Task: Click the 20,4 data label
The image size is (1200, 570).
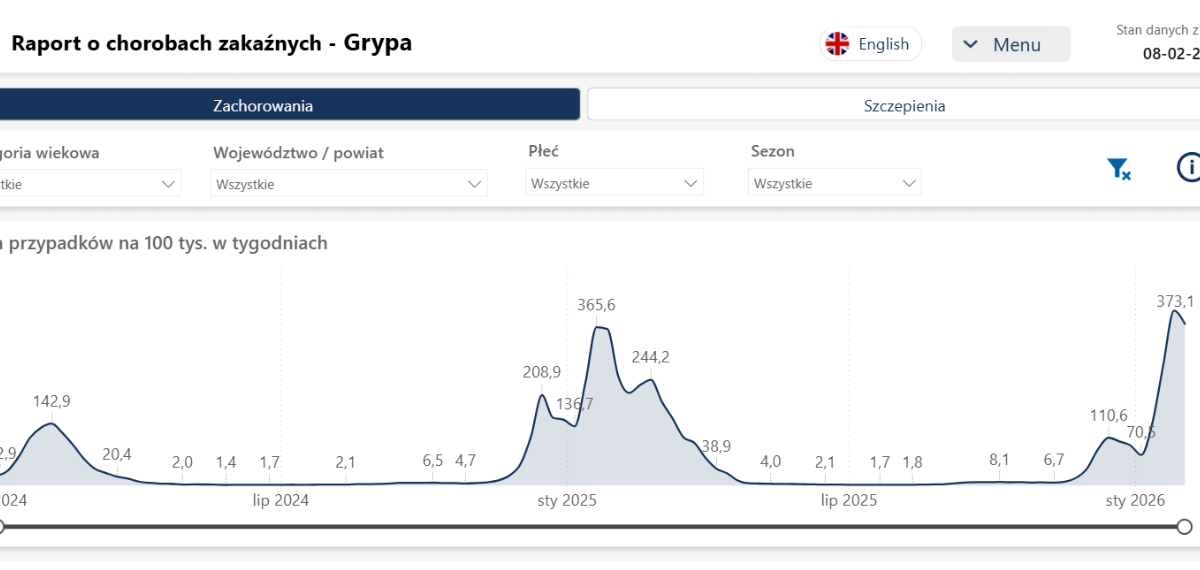Action: click(117, 454)
